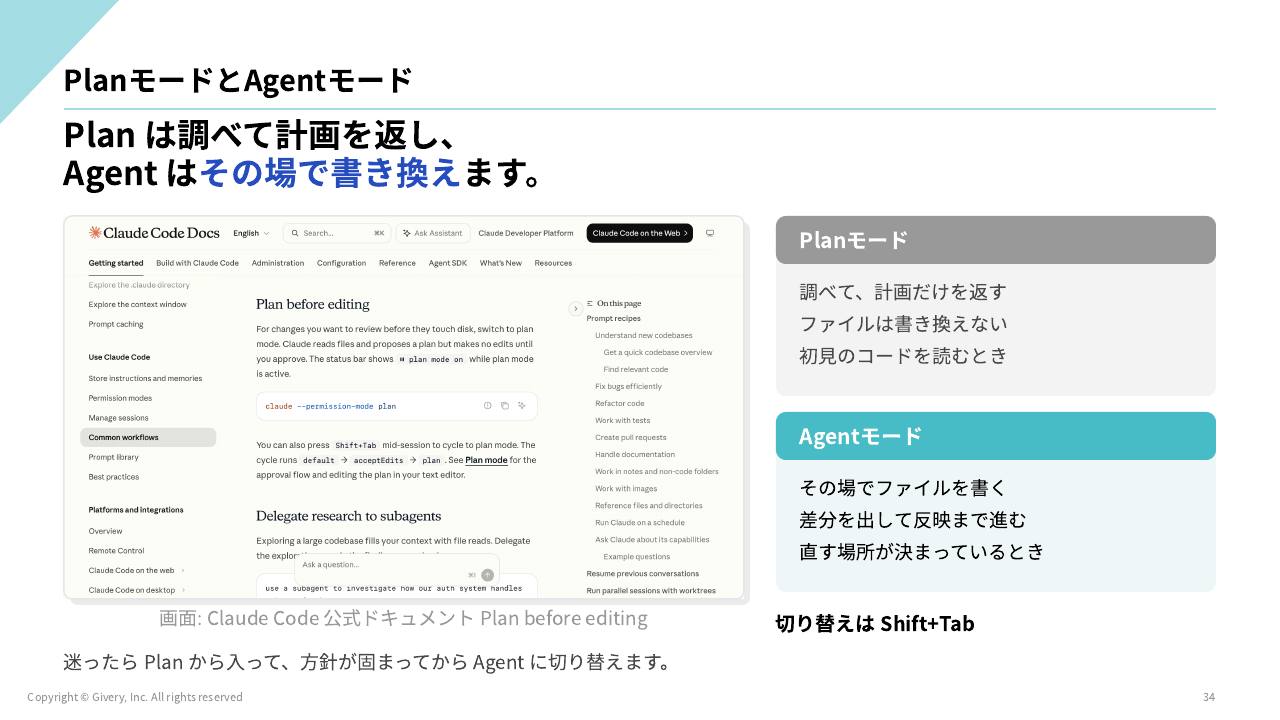The image size is (1280, 720).
Task: Switch to Build with Claude Code tab
Action: point(197,263)
